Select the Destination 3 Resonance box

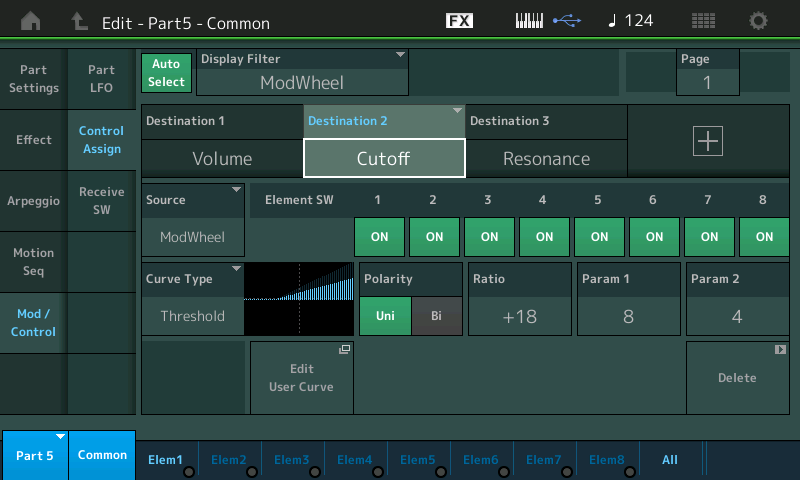click(x=546, y=158)
